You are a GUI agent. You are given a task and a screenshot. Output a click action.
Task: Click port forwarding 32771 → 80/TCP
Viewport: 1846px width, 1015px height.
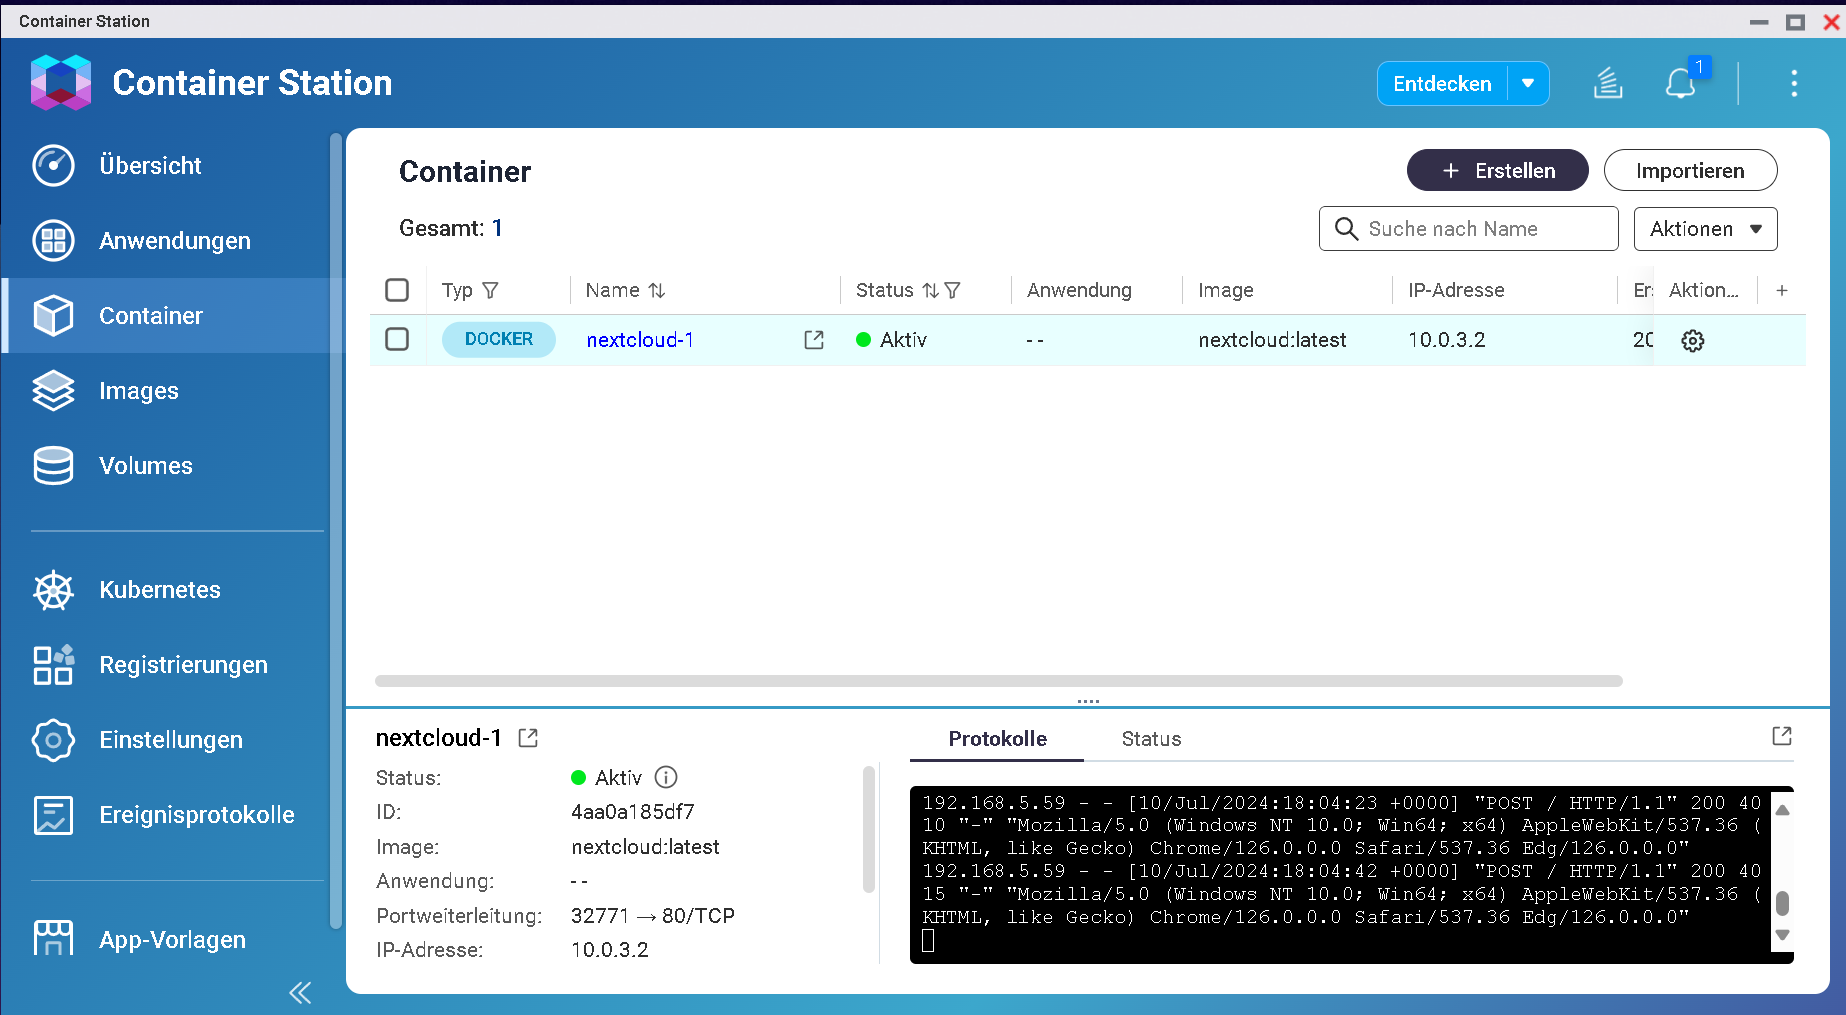(x=652, y=916)
